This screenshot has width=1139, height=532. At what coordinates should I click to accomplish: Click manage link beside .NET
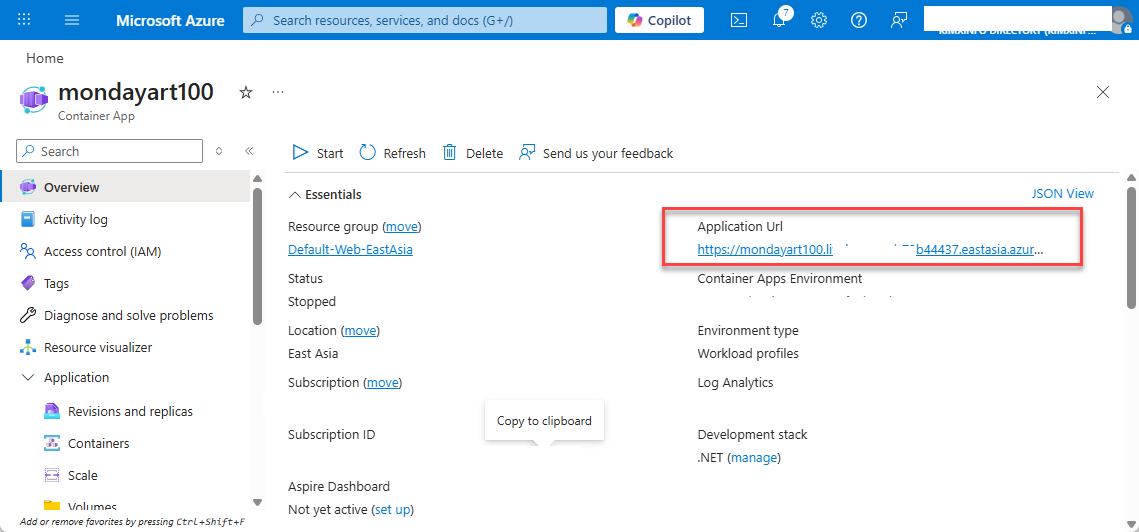click(x=754, y=458)
